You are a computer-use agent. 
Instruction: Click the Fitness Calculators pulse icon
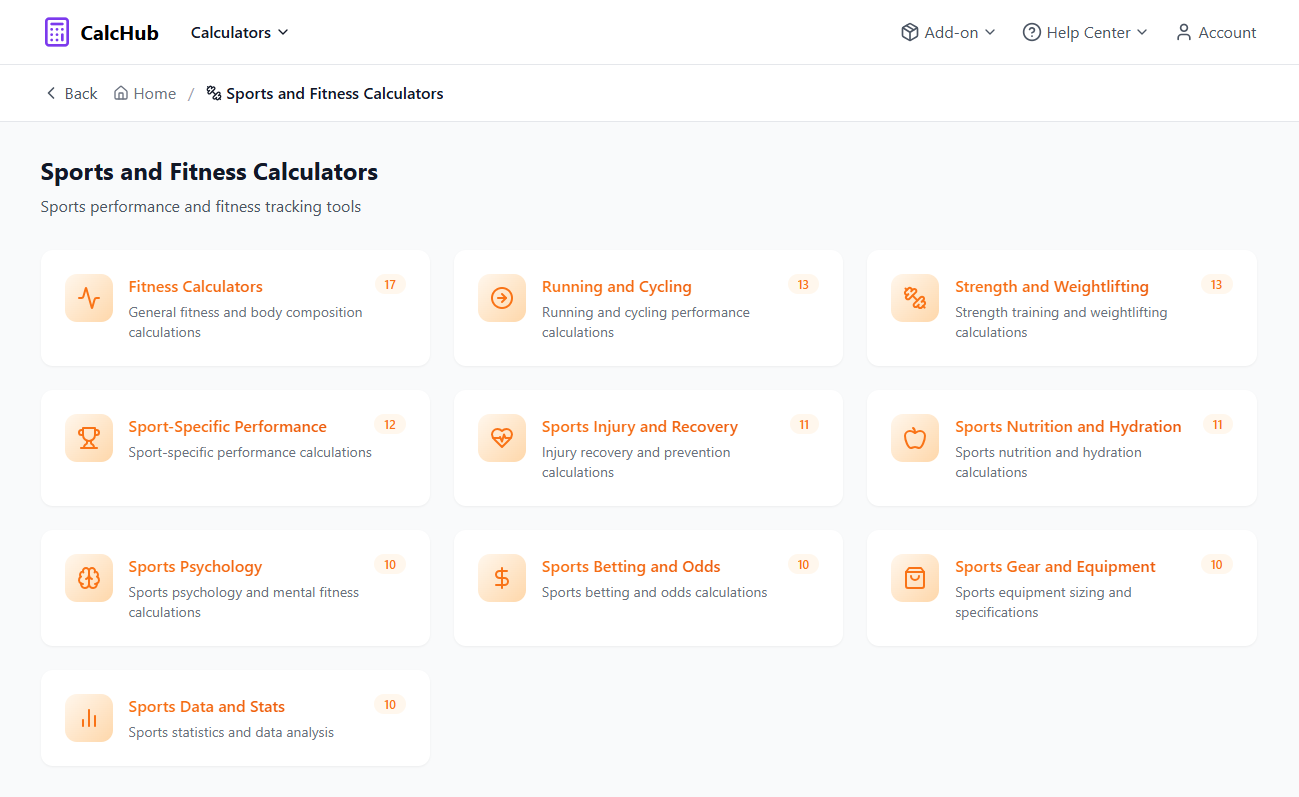(x=89, y=298)
